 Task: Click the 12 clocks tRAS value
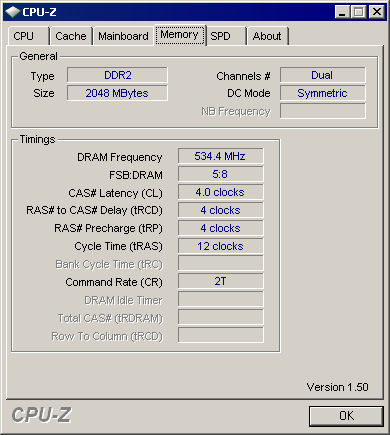pyautogui.click(x=220, y=246)
